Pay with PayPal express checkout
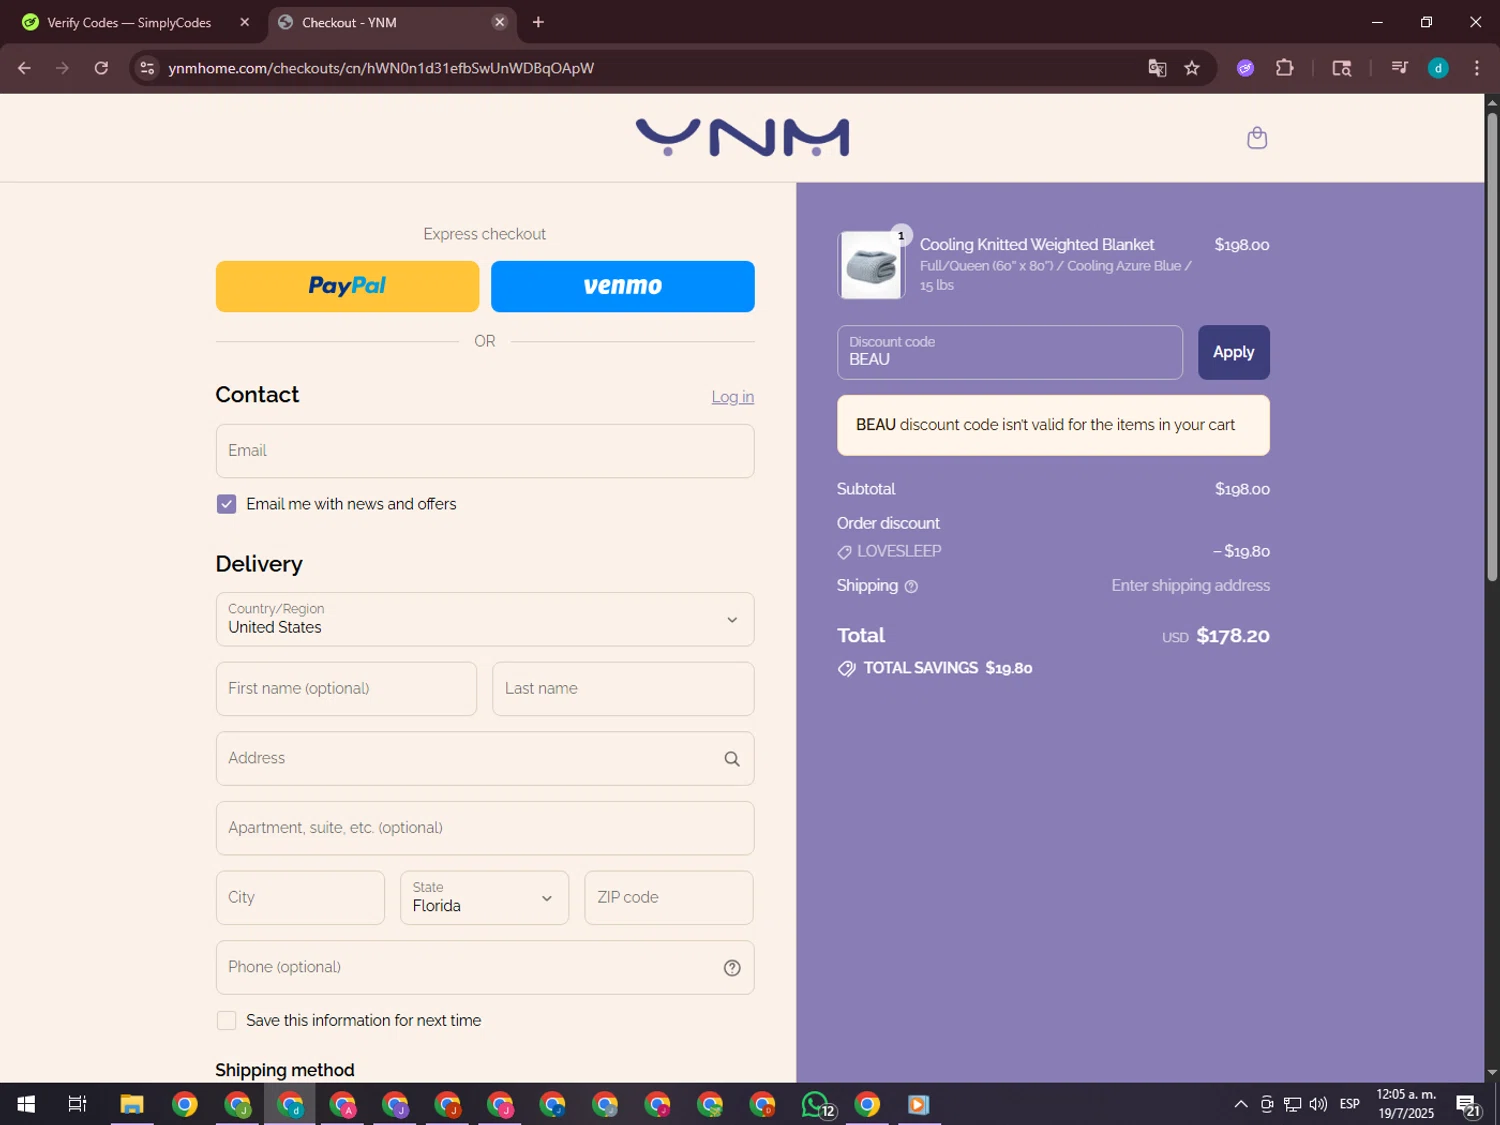This screenshot has height=1125, width=1500. (x=347, y=286)
